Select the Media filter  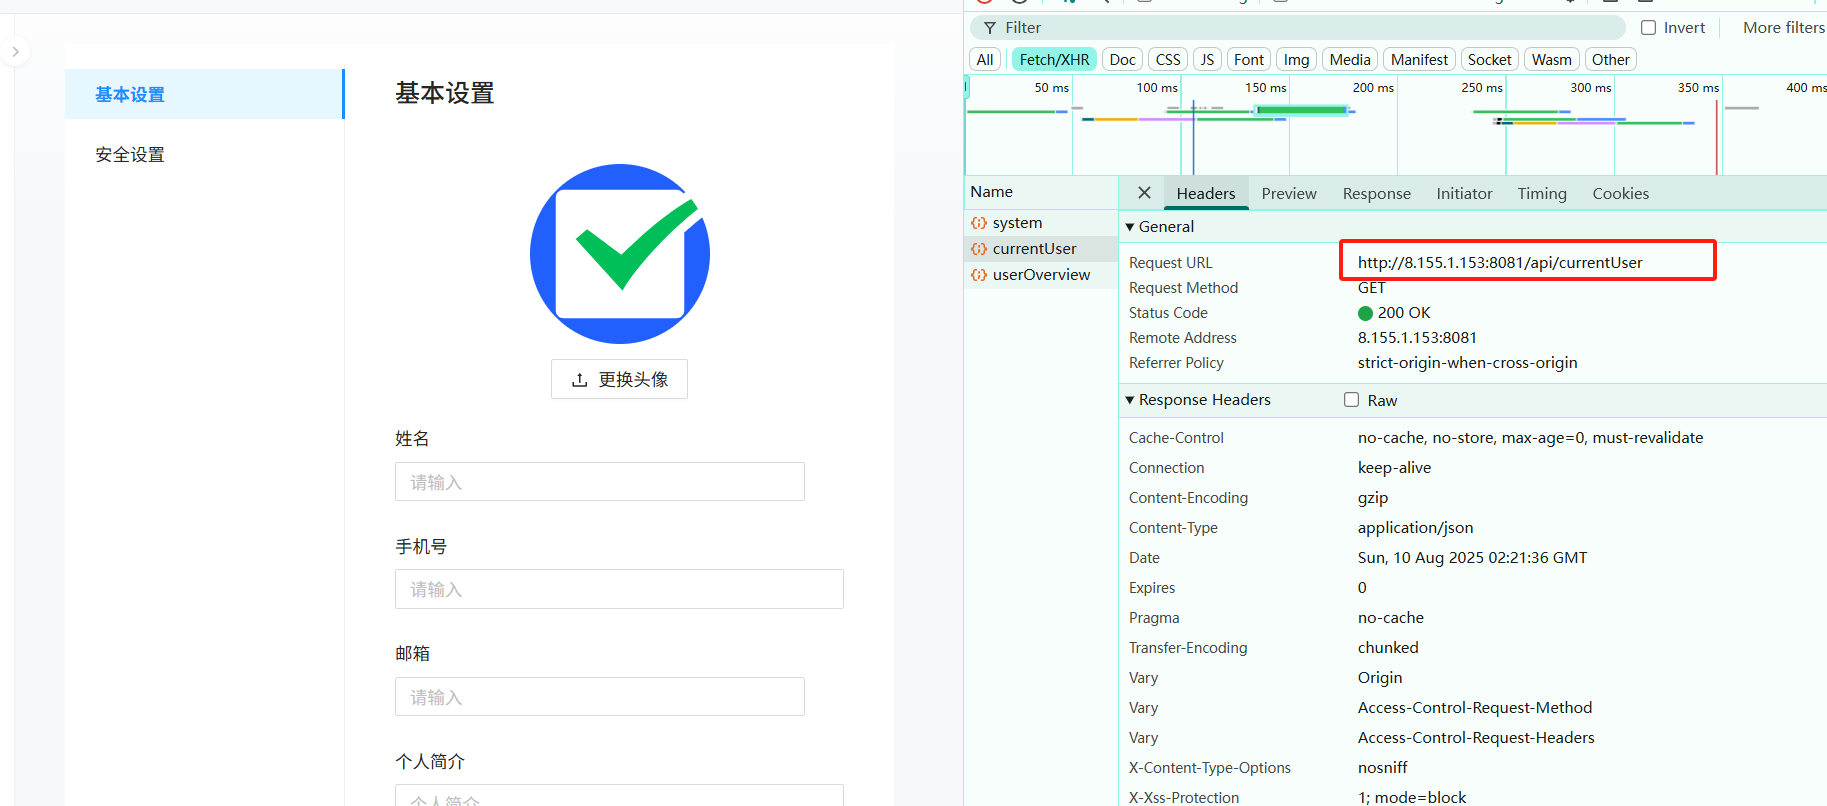click(x=1350, y=60)
